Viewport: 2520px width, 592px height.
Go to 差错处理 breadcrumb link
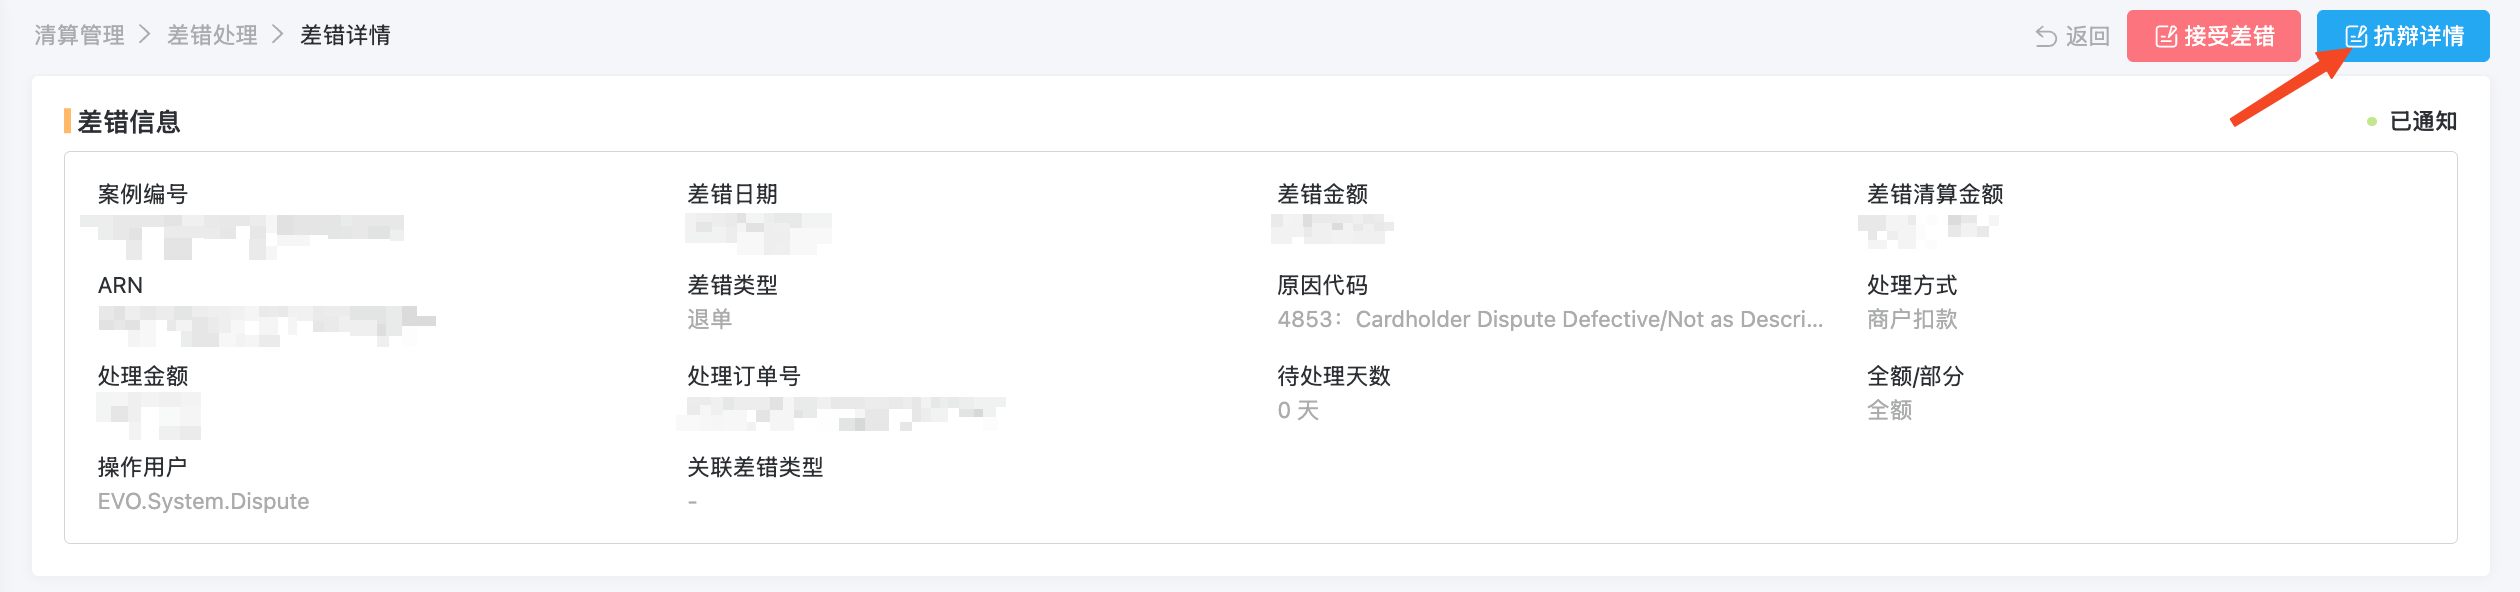click(212, 35)
